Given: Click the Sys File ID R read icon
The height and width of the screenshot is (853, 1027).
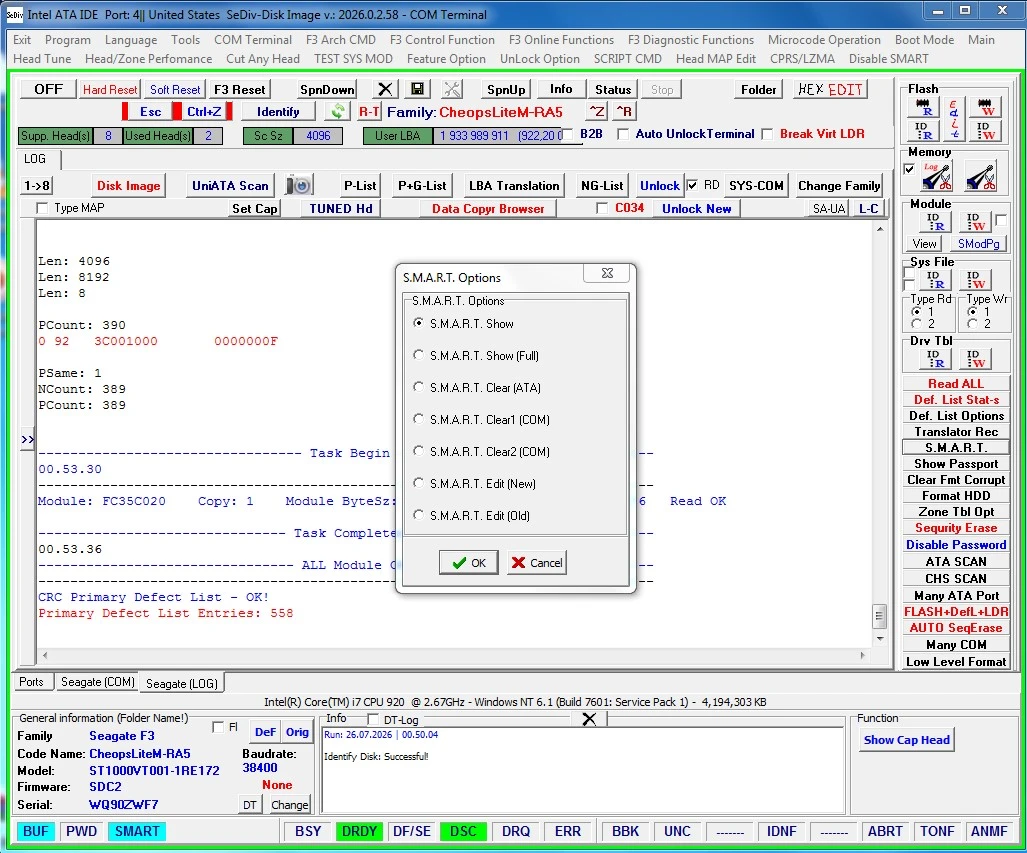Looking at the screenshot, I should click(935, 280).
